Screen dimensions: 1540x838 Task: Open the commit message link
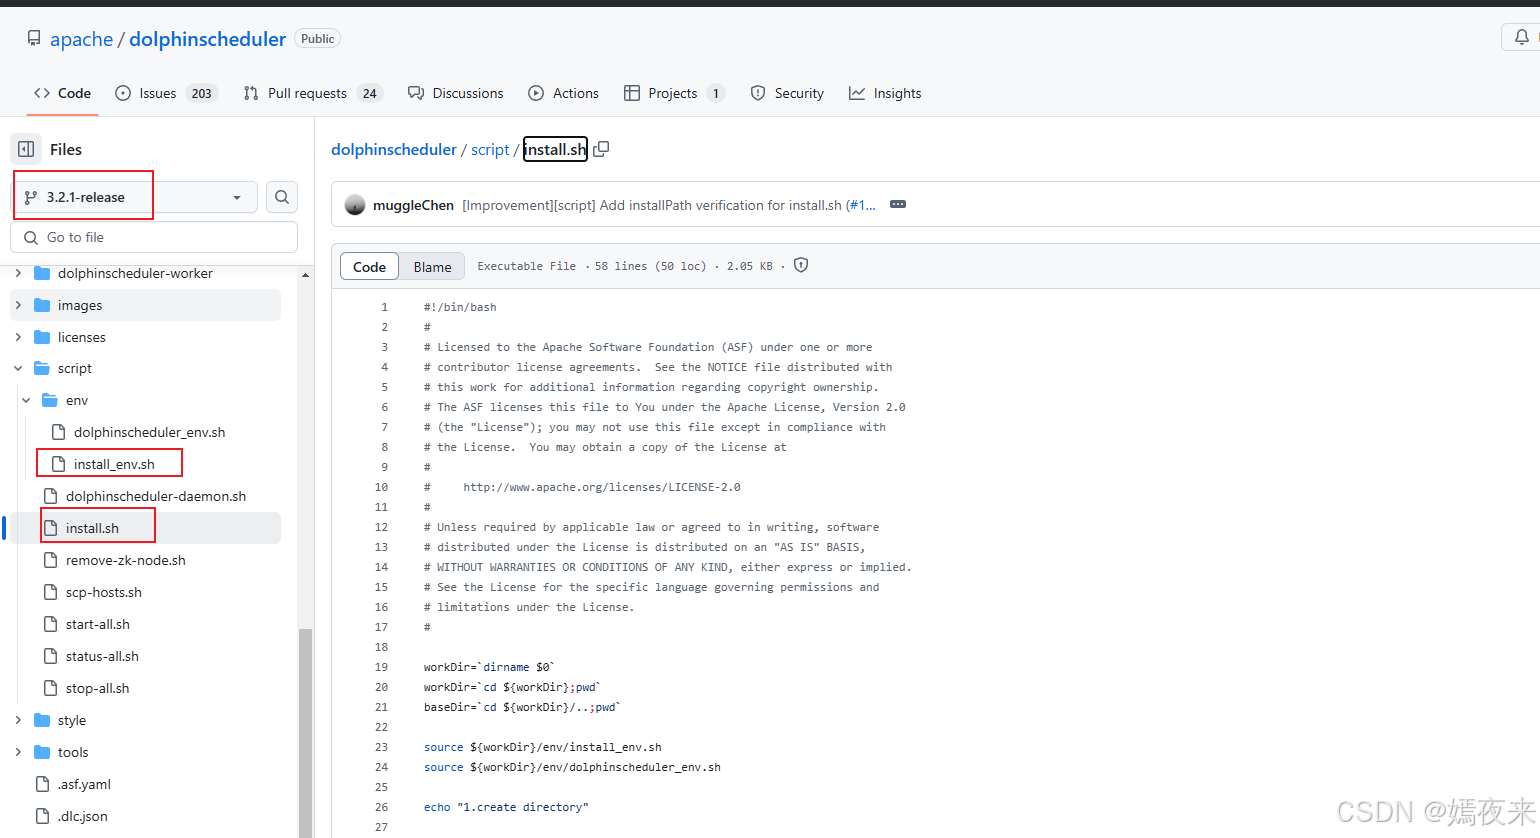pos(669,205)
